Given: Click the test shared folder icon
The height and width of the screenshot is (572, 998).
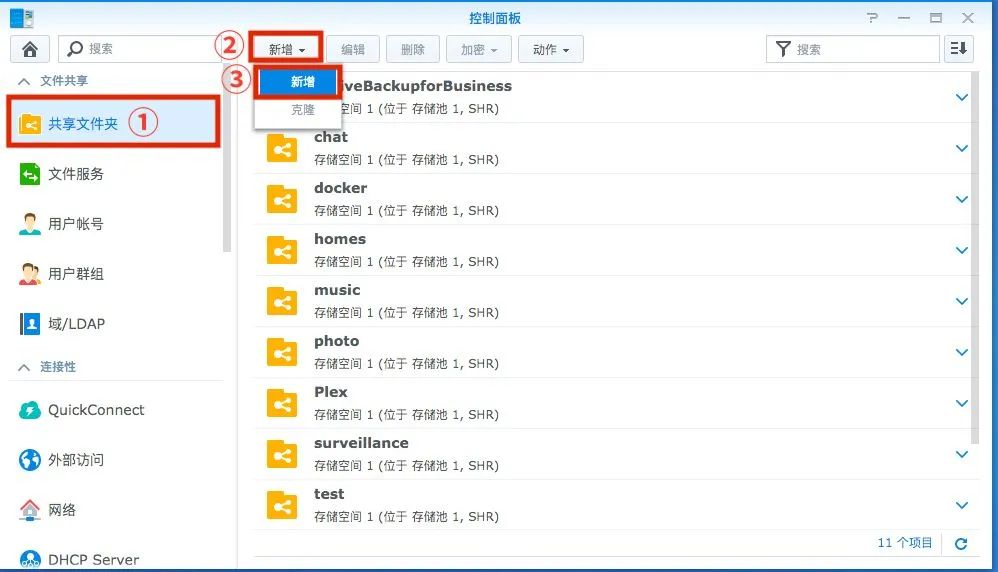Looking at the screenshot, I should 282,505.
